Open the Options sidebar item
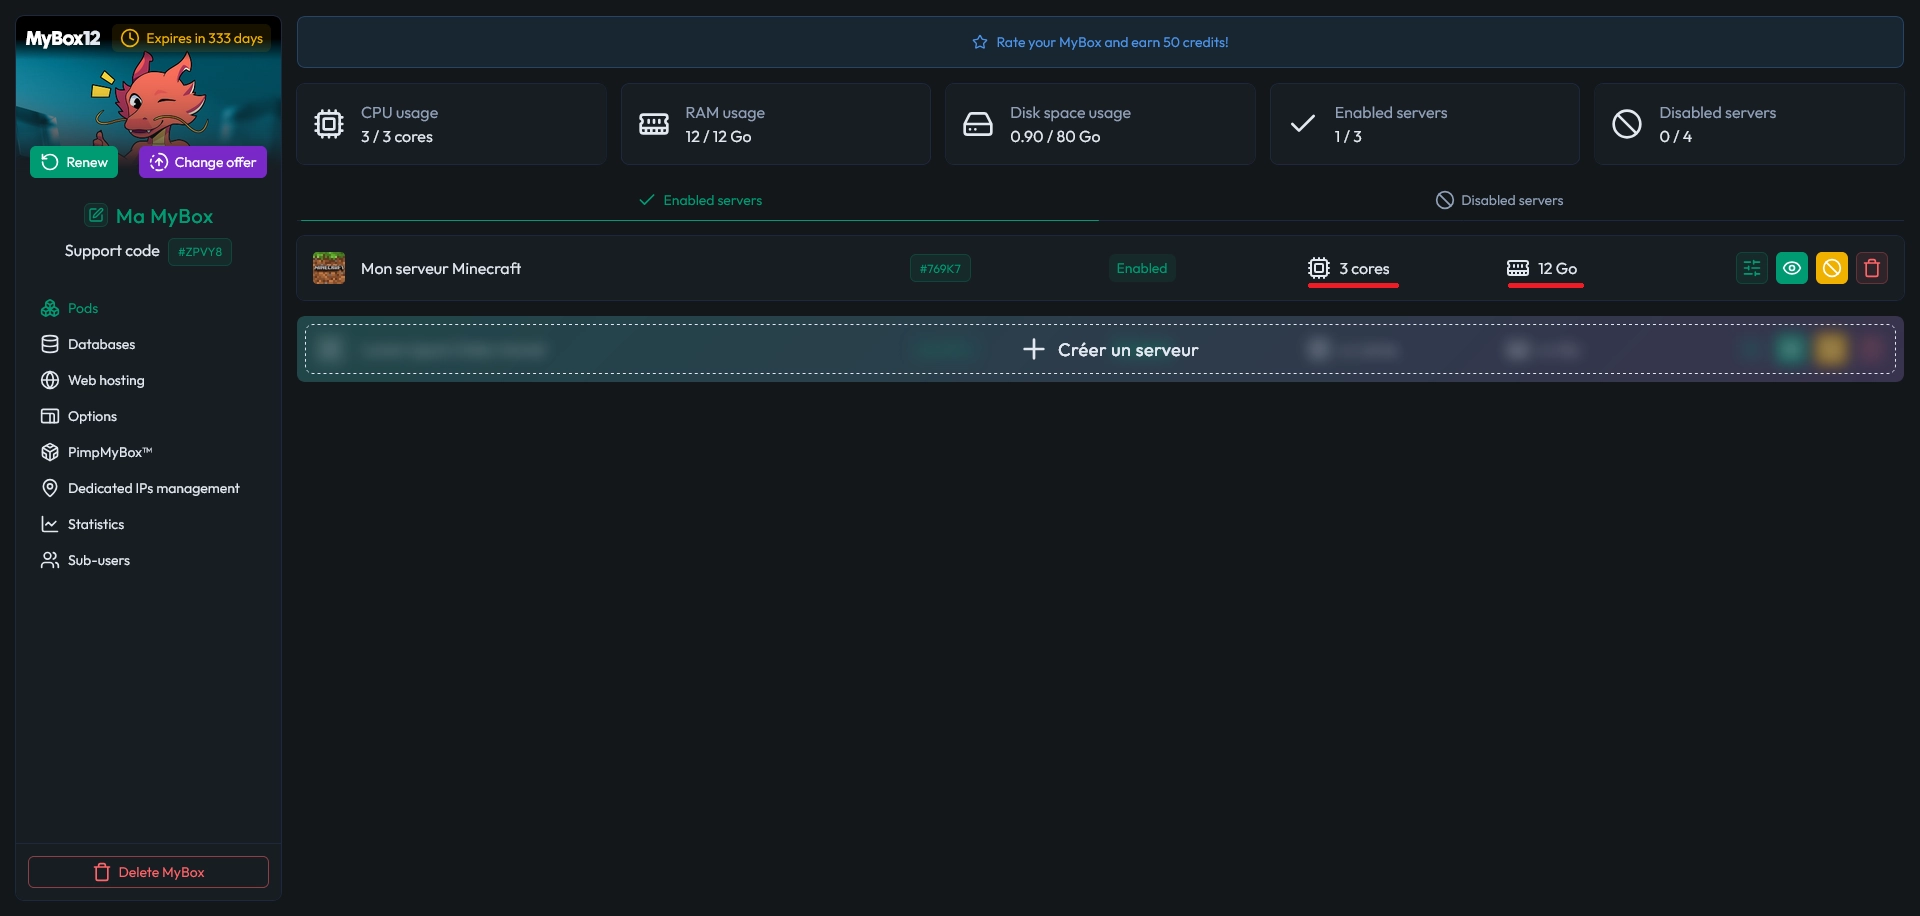Viewport: 1920px width, 916px height. (x=91, y=416)
